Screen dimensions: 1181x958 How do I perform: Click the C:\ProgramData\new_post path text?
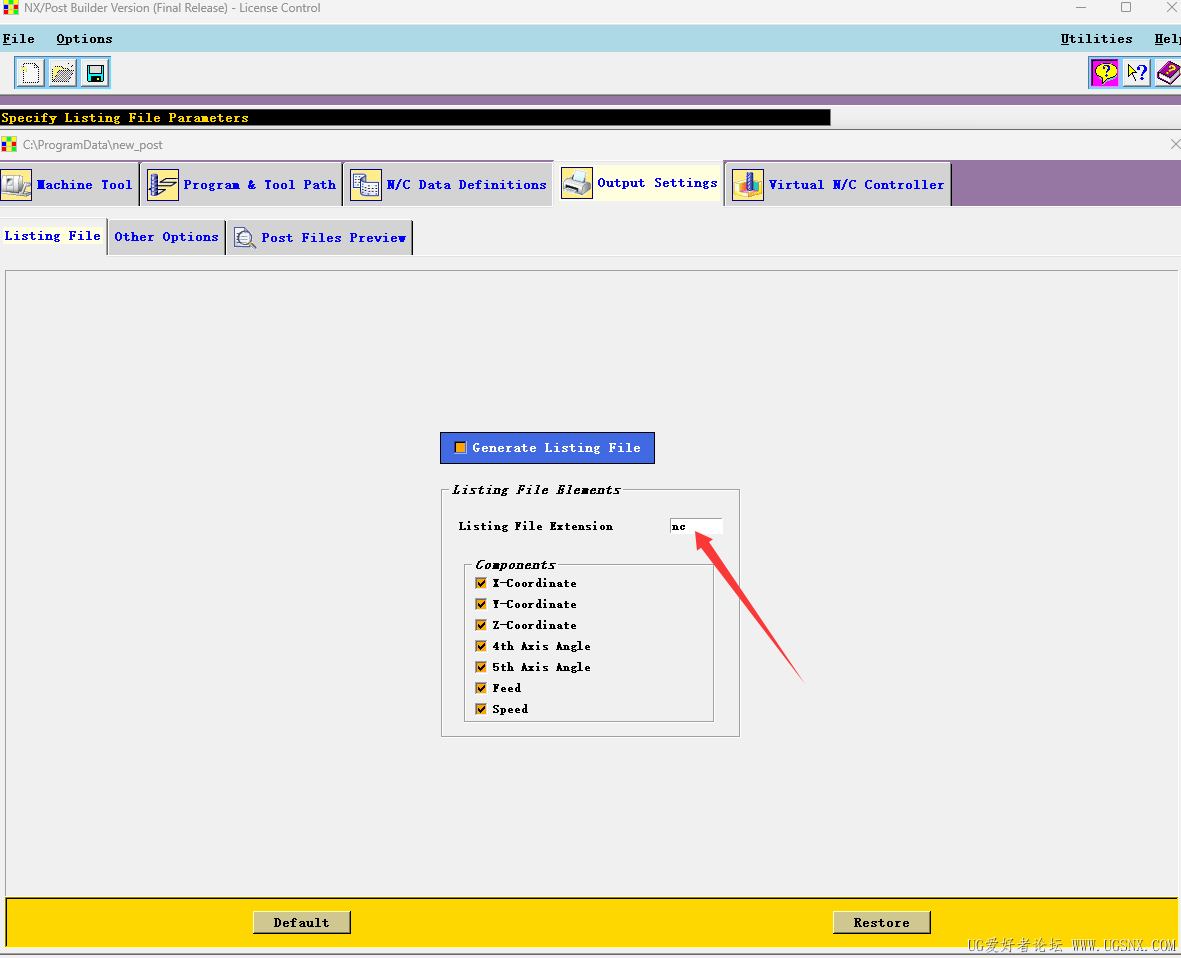click(93, 145)
